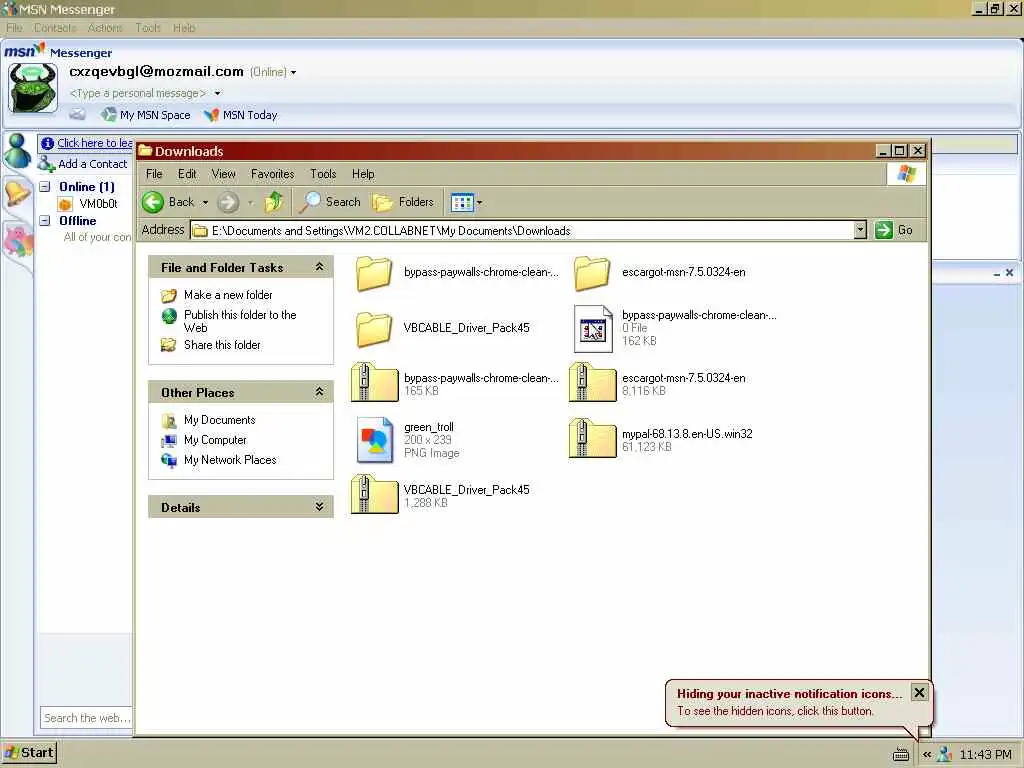Open personal message dropdown arrow in Messenger
This screenshot has width=1024, height=768.
tap(217, 93)
